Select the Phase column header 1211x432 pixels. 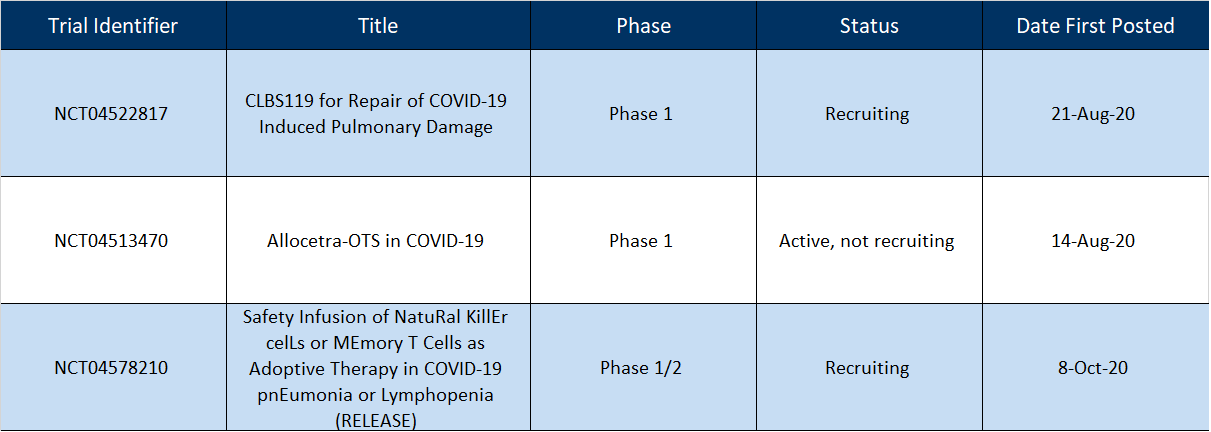pyautogui.click(x=643, y=26)
